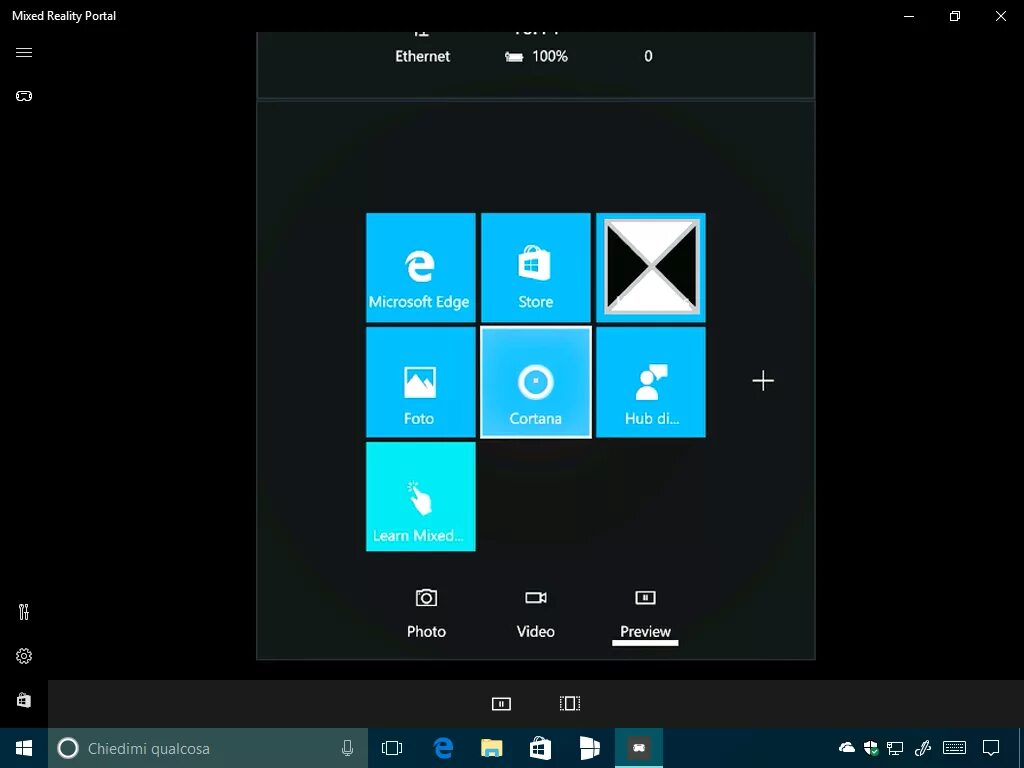Click the dashed-frame view icon in bottom bar
Image resolution: width=1024 pixels, height=768 pixels.
[x=570, y=703]
